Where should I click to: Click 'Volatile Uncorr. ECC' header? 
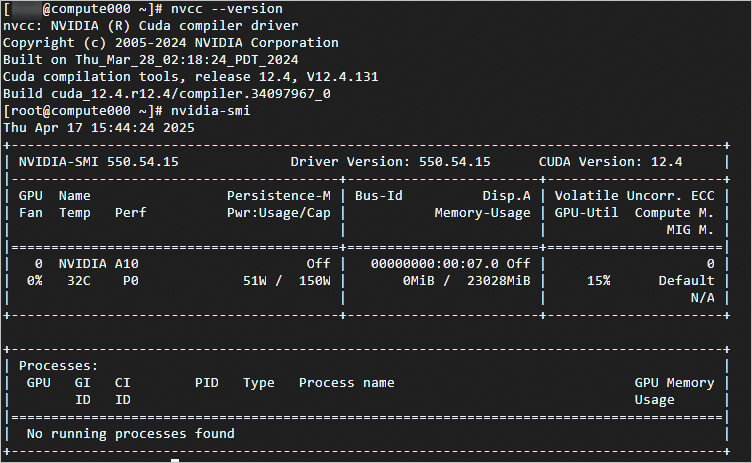634,196
